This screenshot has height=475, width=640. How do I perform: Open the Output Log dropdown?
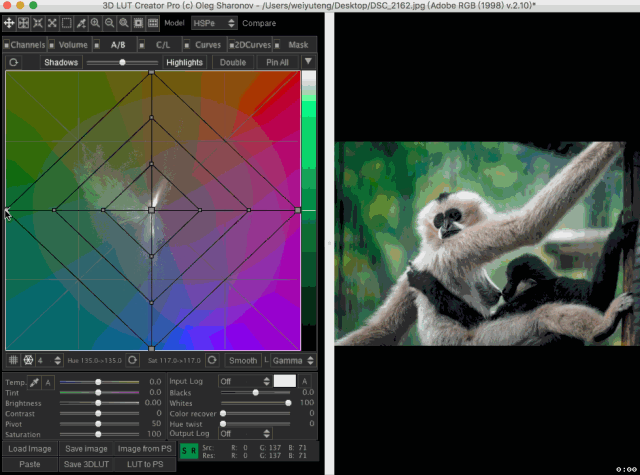coord(244,433)
